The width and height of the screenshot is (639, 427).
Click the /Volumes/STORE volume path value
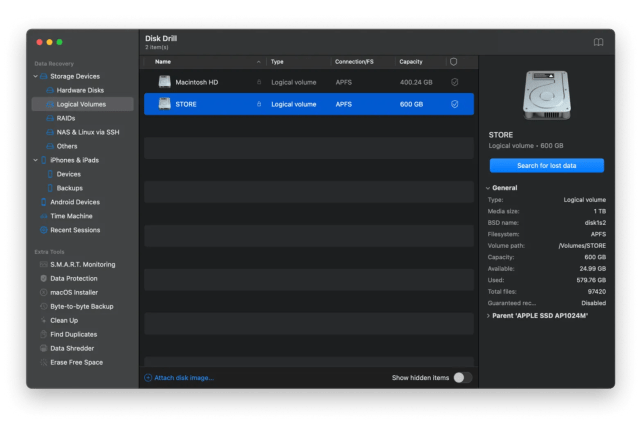point(582,246)
